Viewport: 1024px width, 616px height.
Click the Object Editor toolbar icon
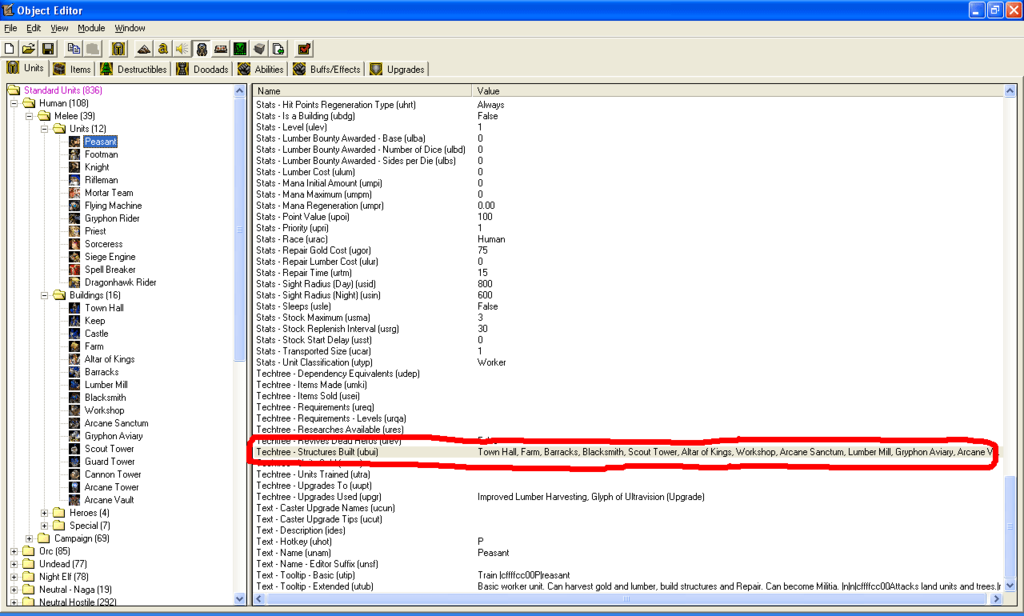pos(201,49)
